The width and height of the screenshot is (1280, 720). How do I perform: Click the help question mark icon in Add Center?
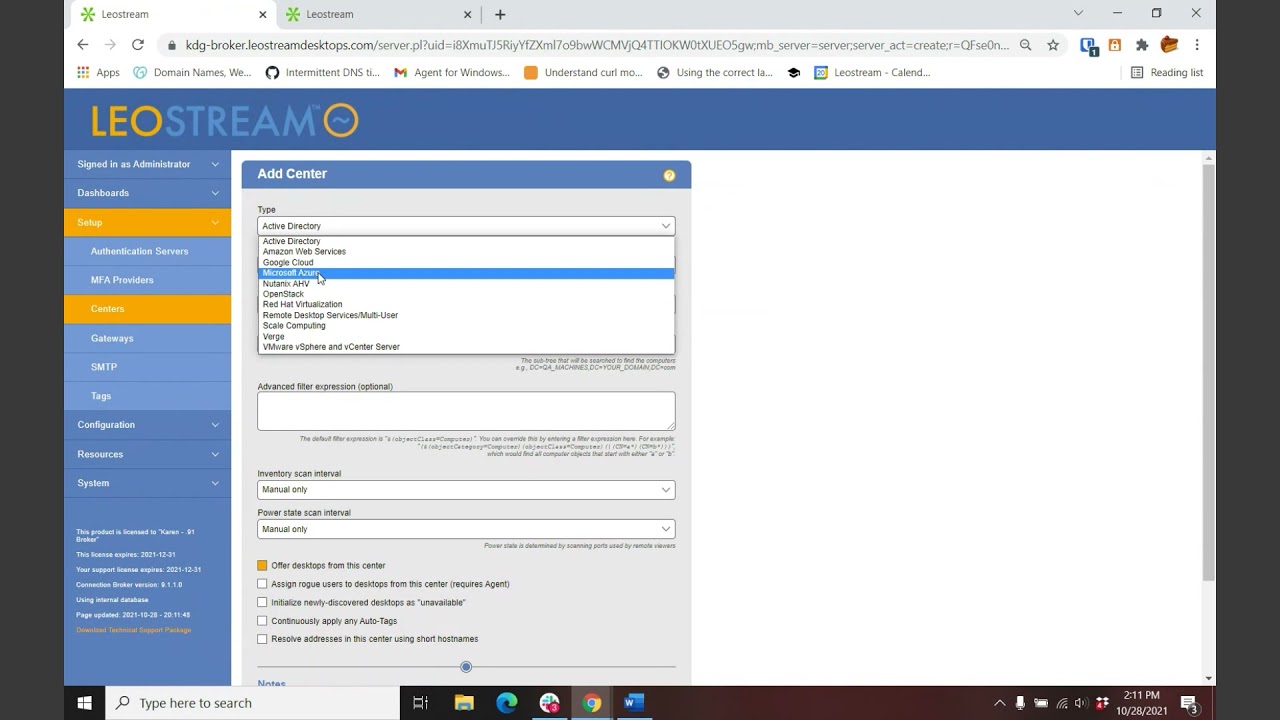point(669,175)
